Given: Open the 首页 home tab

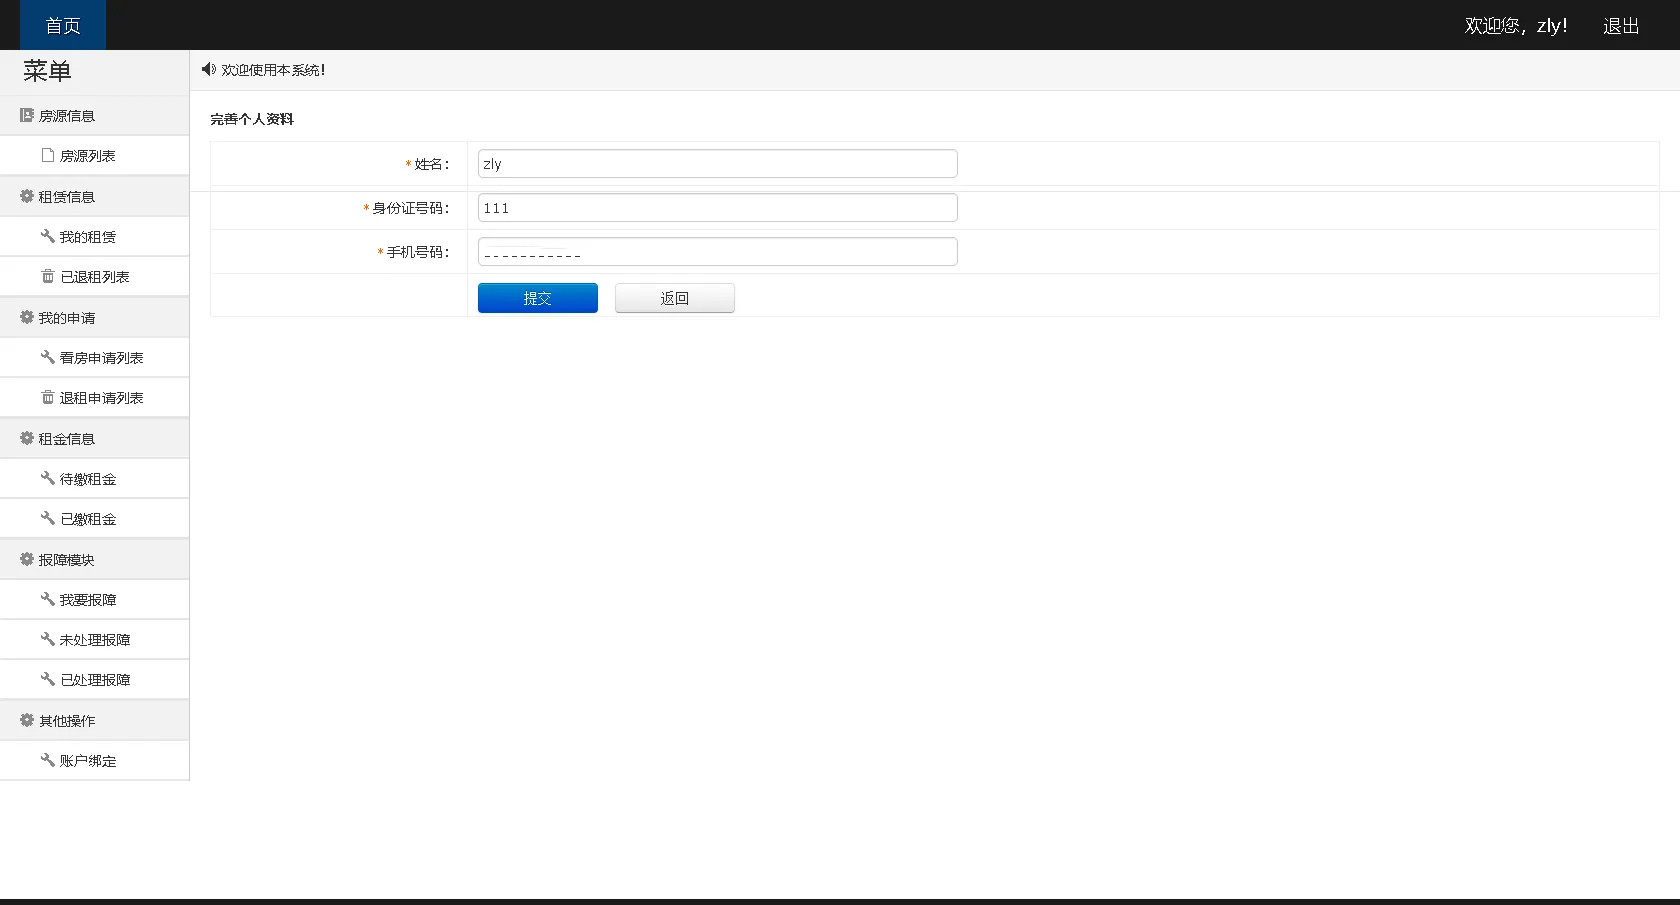Looking at the screenshot, I should click(x=63, y=25).
